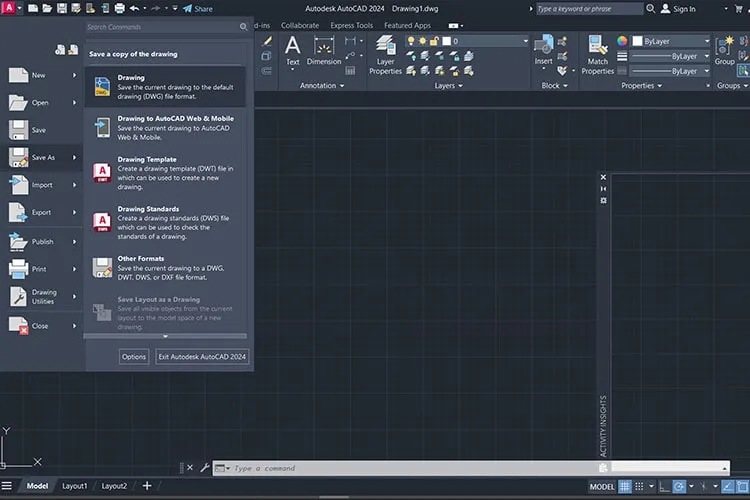Choose the Text annotation tool
The height and width of the screenshot is (500, 750).
(293, 50)
